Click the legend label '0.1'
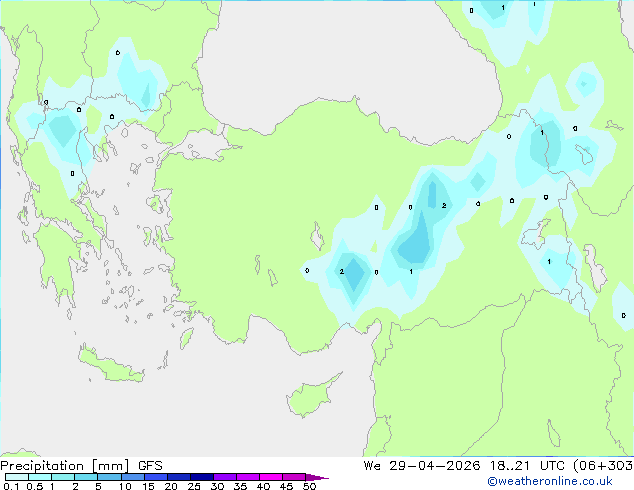634x490 pixels. [11, 486]
